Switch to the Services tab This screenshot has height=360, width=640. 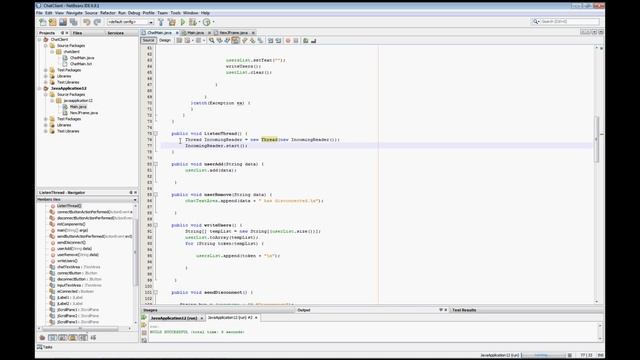[x=116, y=33]
